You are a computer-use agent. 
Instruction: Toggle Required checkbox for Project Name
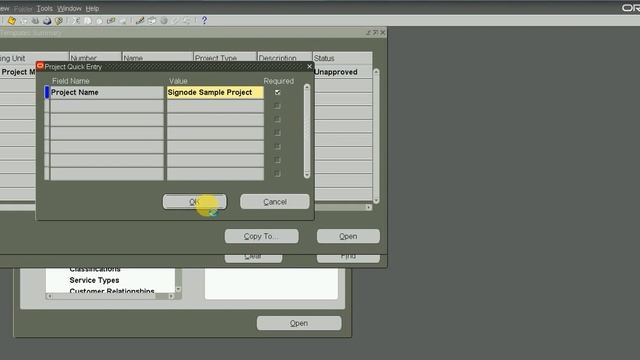coord(278,92)
